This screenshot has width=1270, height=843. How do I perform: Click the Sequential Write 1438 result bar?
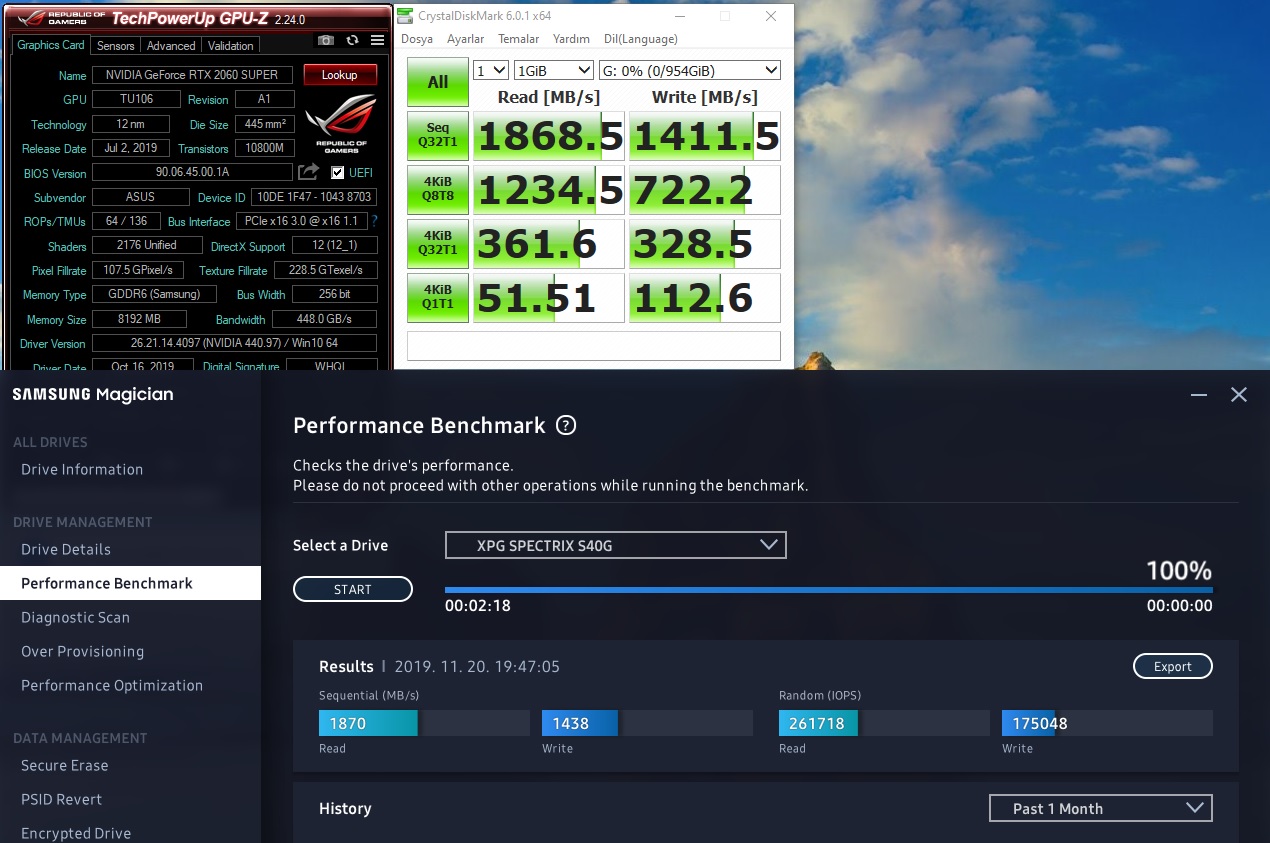click(x=647, y=723)
